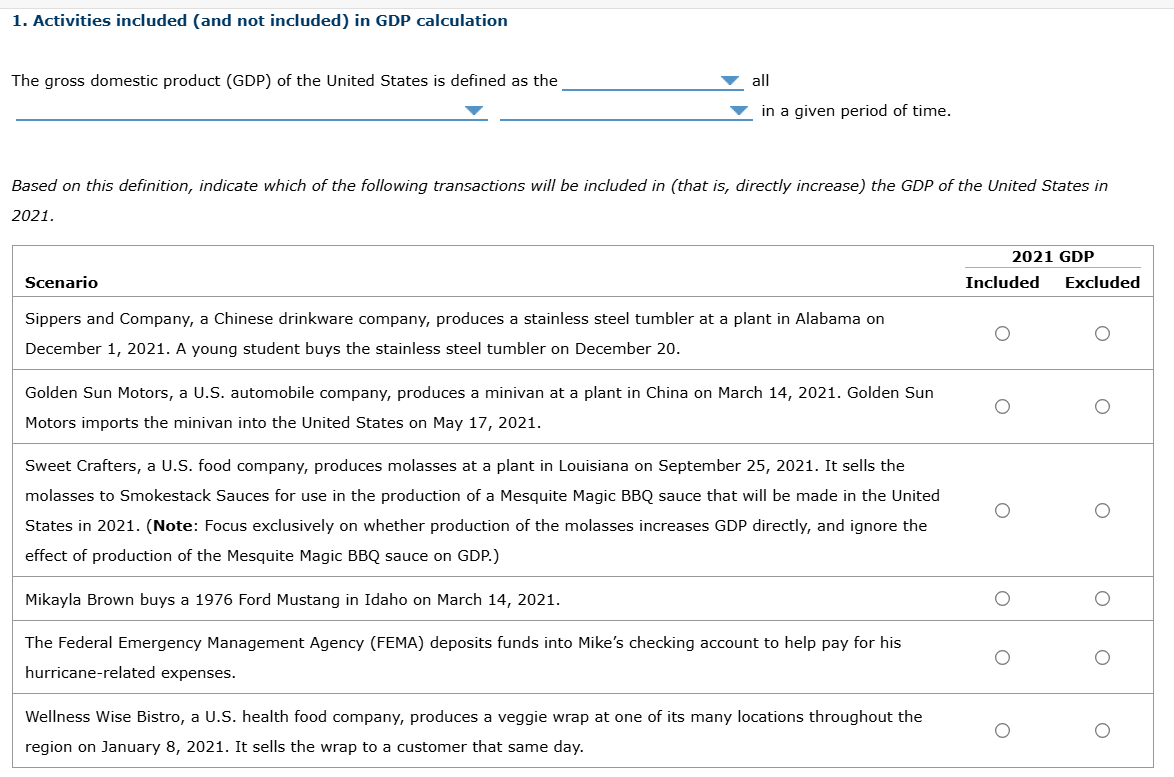
Task: Click the 2021 GDP table heading
Action: [x=1052, y=256]
